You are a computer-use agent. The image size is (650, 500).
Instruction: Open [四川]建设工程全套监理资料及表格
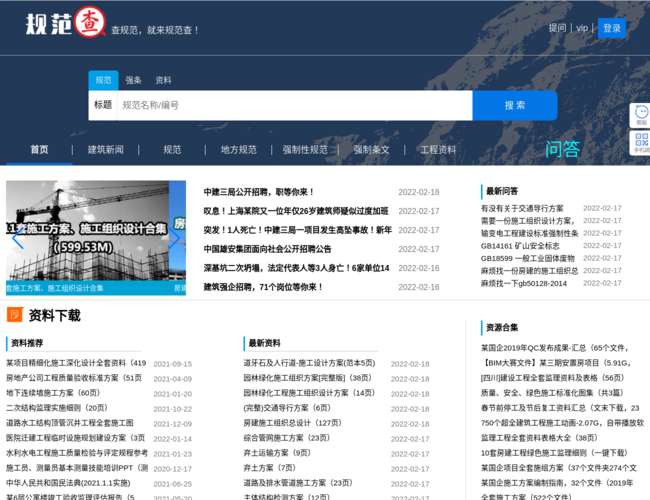point(553,378)
